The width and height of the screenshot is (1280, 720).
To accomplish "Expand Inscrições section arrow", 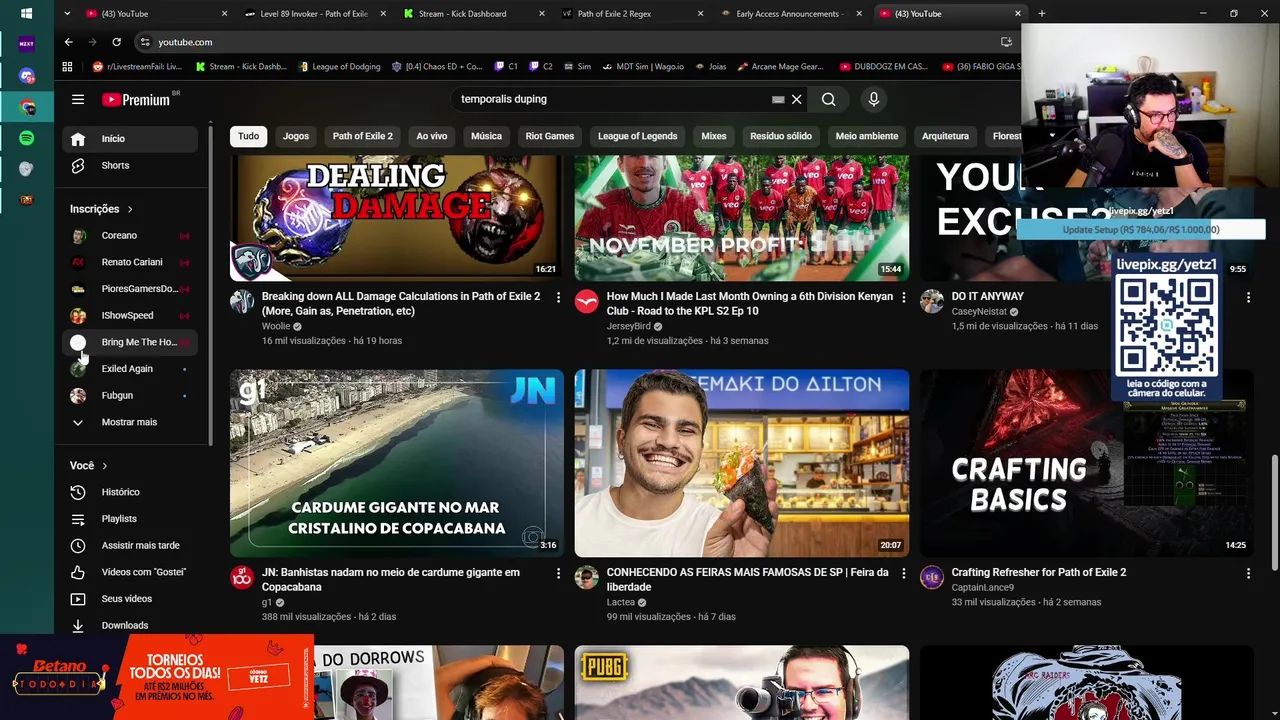I will 130,209.
